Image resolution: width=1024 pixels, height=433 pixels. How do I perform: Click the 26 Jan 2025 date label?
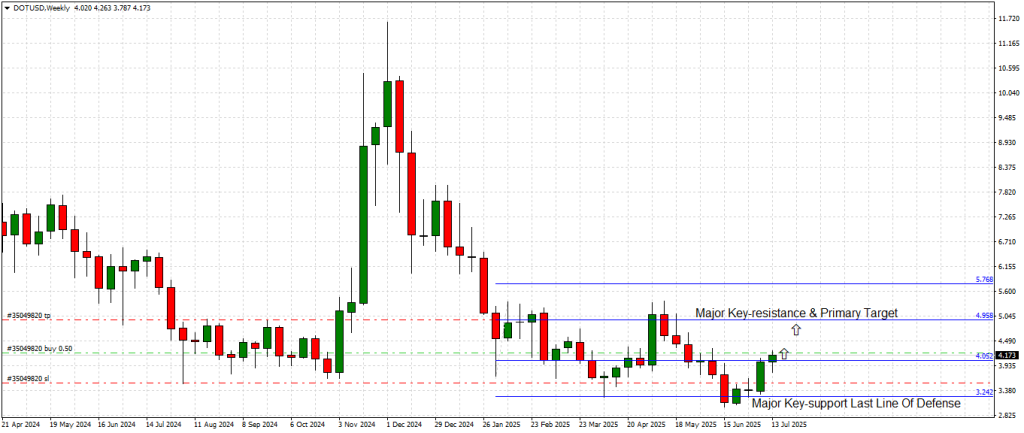pos(502,424)
